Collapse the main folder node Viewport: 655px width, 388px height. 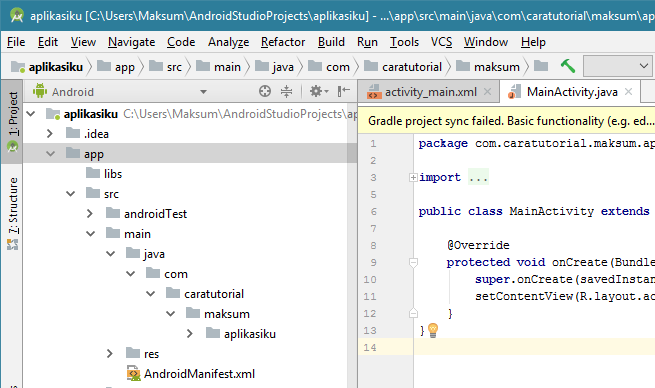91,234
